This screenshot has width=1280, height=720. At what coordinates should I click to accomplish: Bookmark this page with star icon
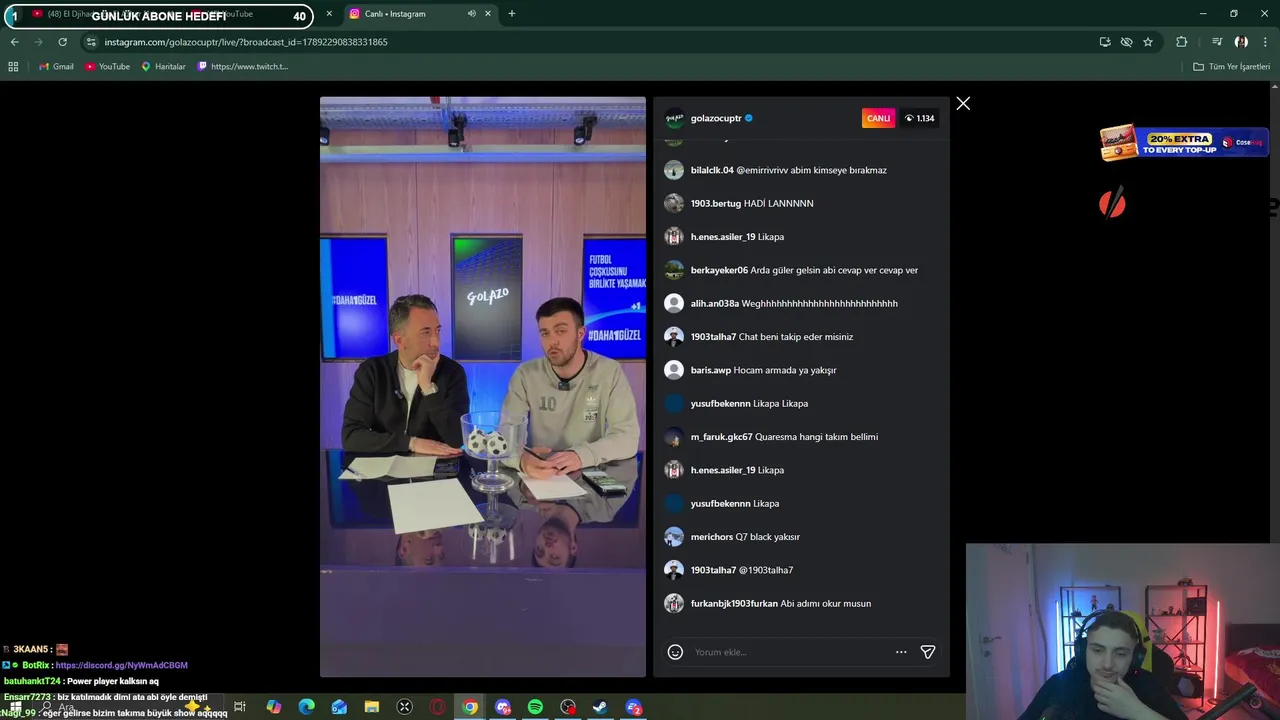(x=1148, y=42)
